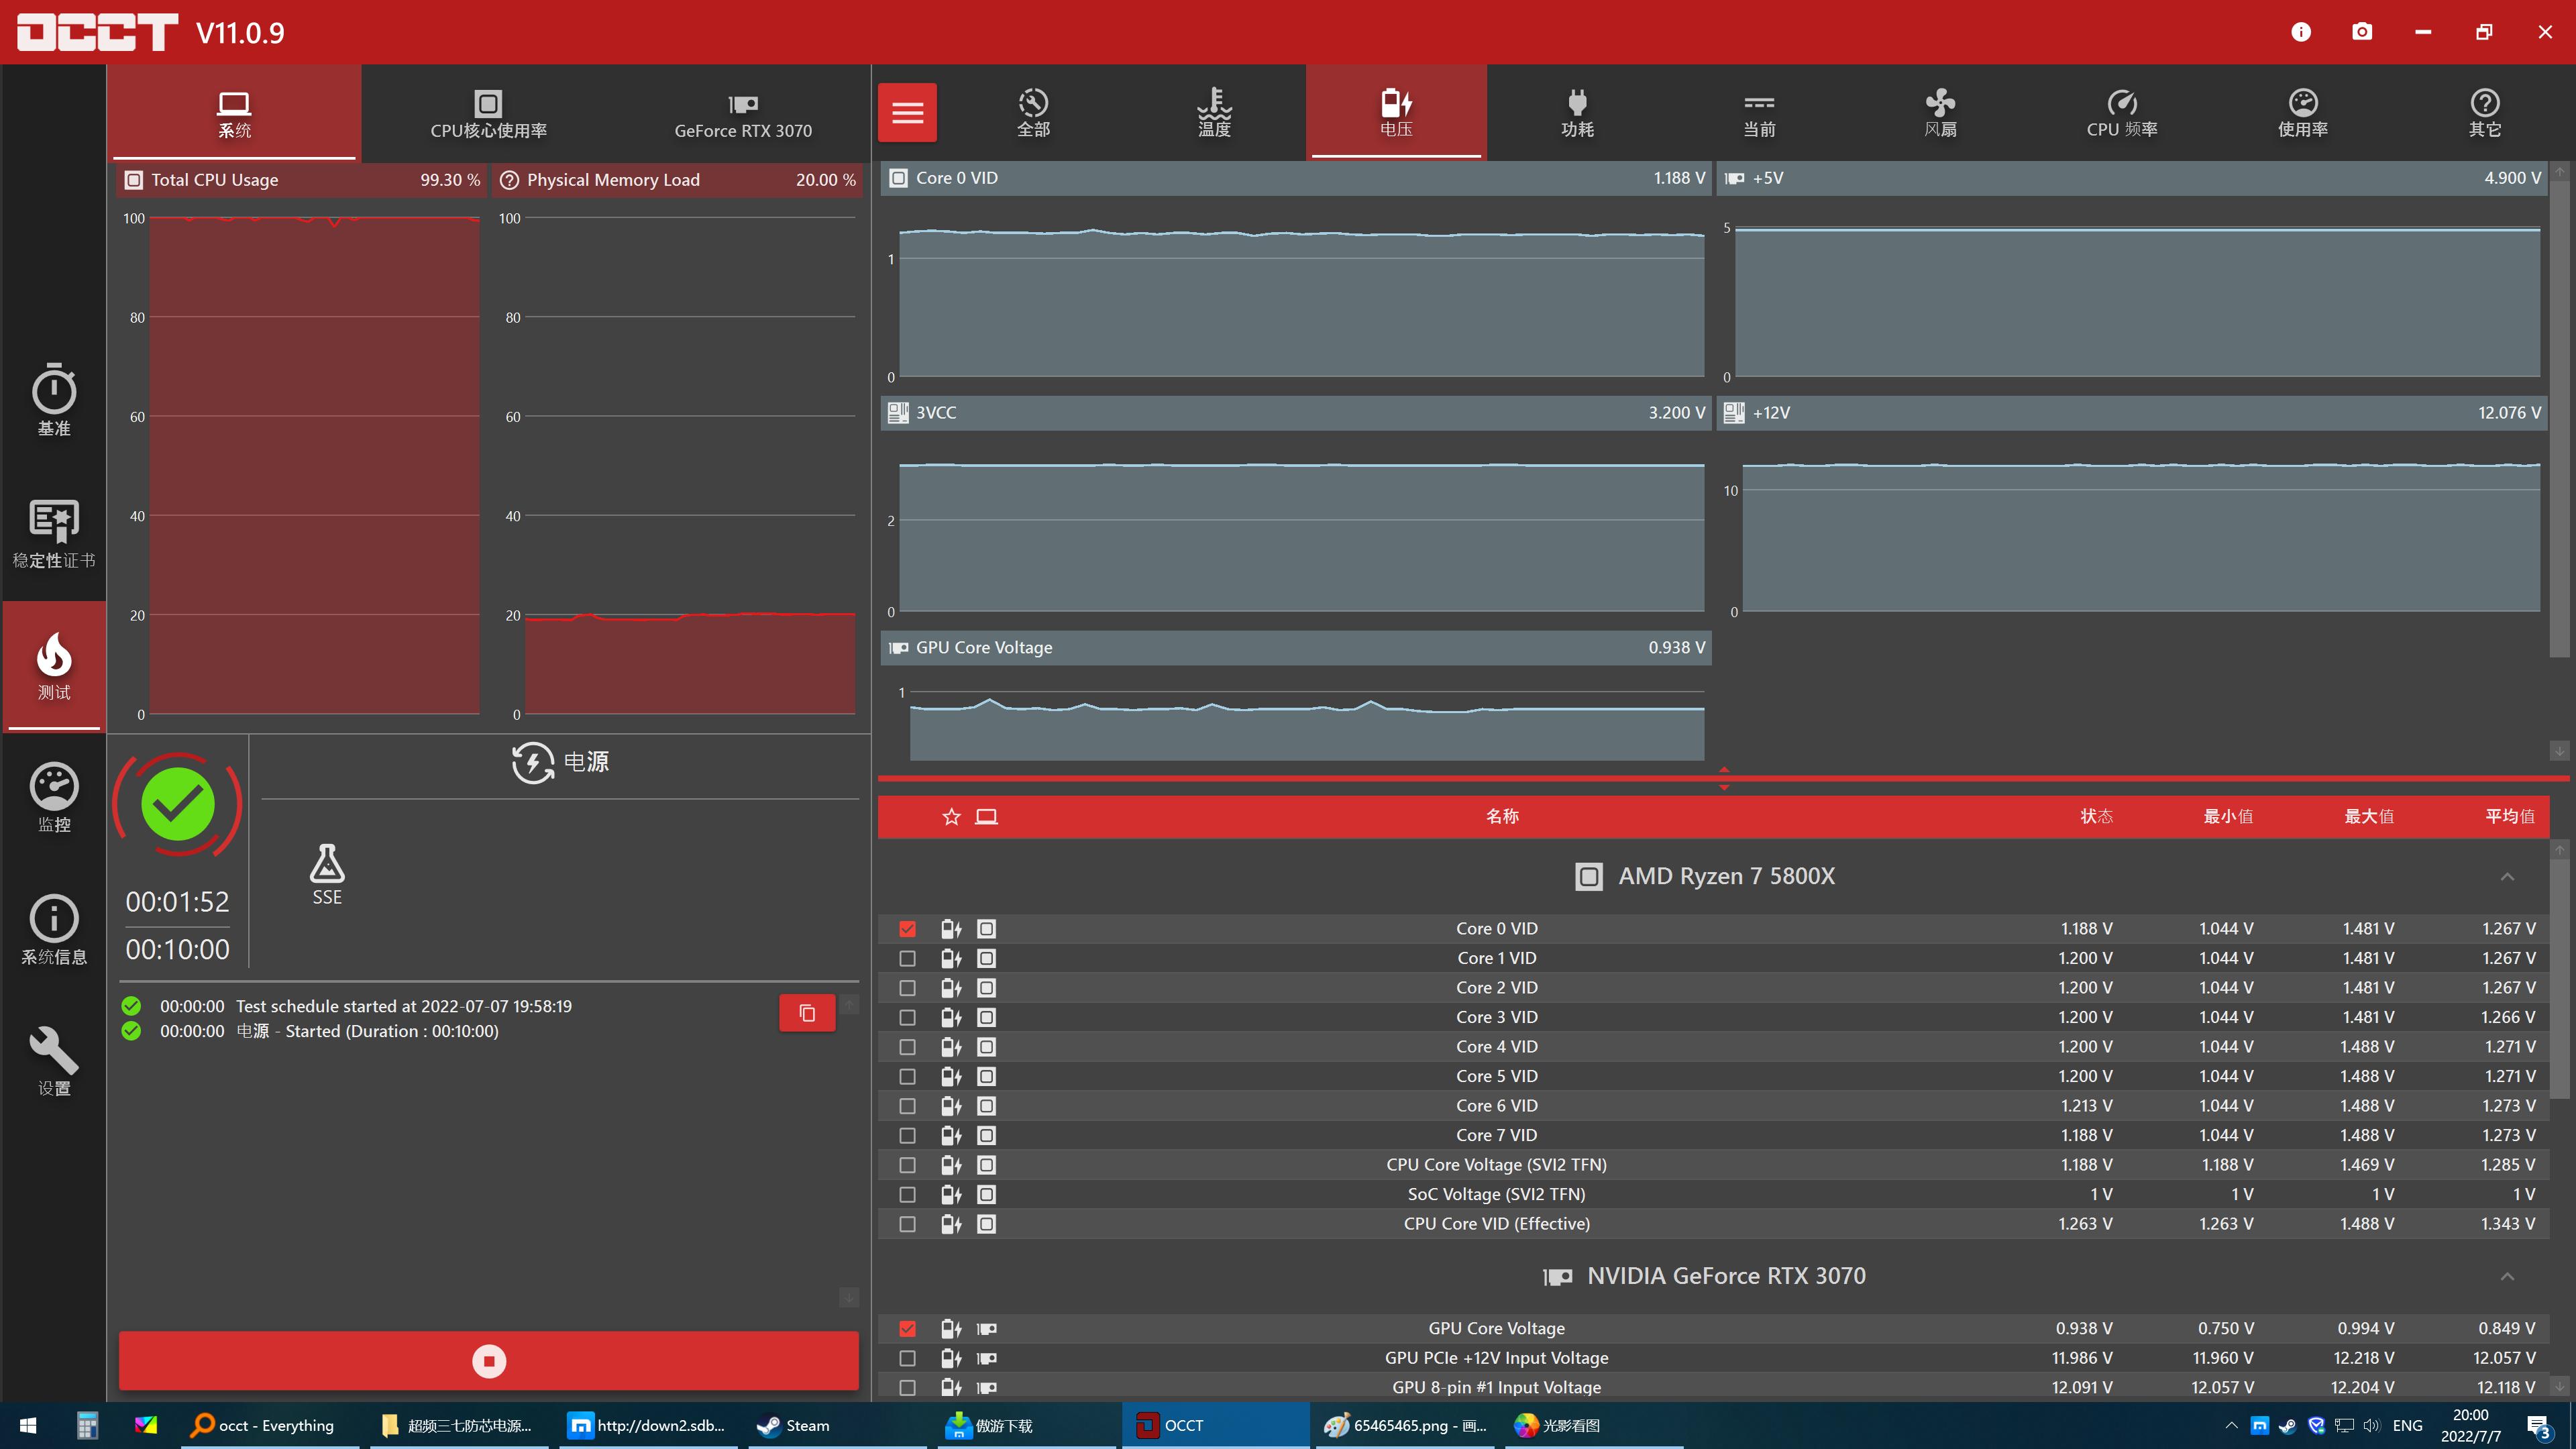The height and width of the screenshot is (1449, 2576).
Task: Open 系统信息 system info page
Action: (x=54, y=929)
